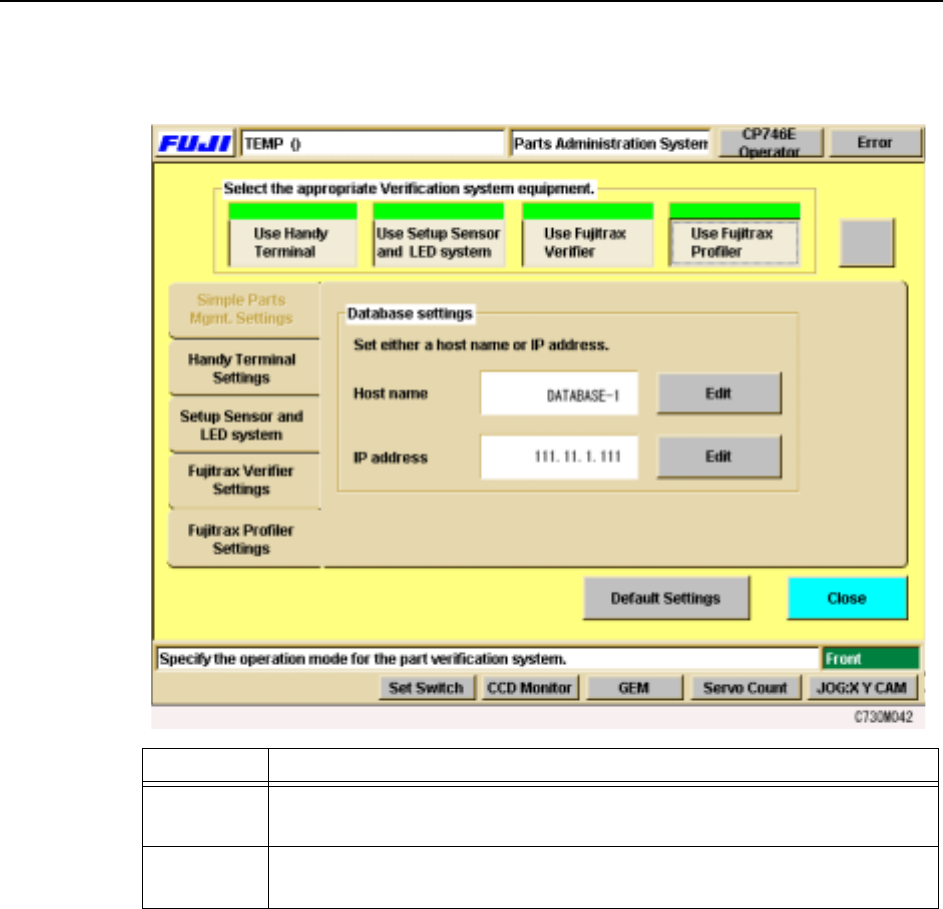Switch to Setup Sensor and LED system tab
Screen dimensions: 943x909
pyautogui.click(x=243, y=425)
